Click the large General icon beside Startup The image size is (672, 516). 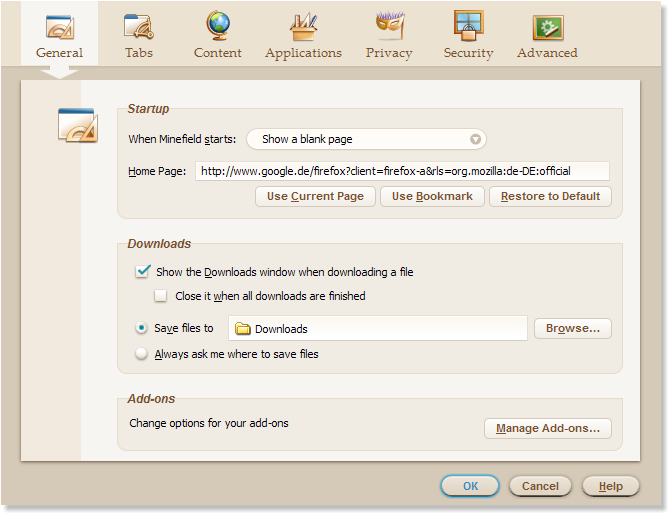[x=78, y=125]
